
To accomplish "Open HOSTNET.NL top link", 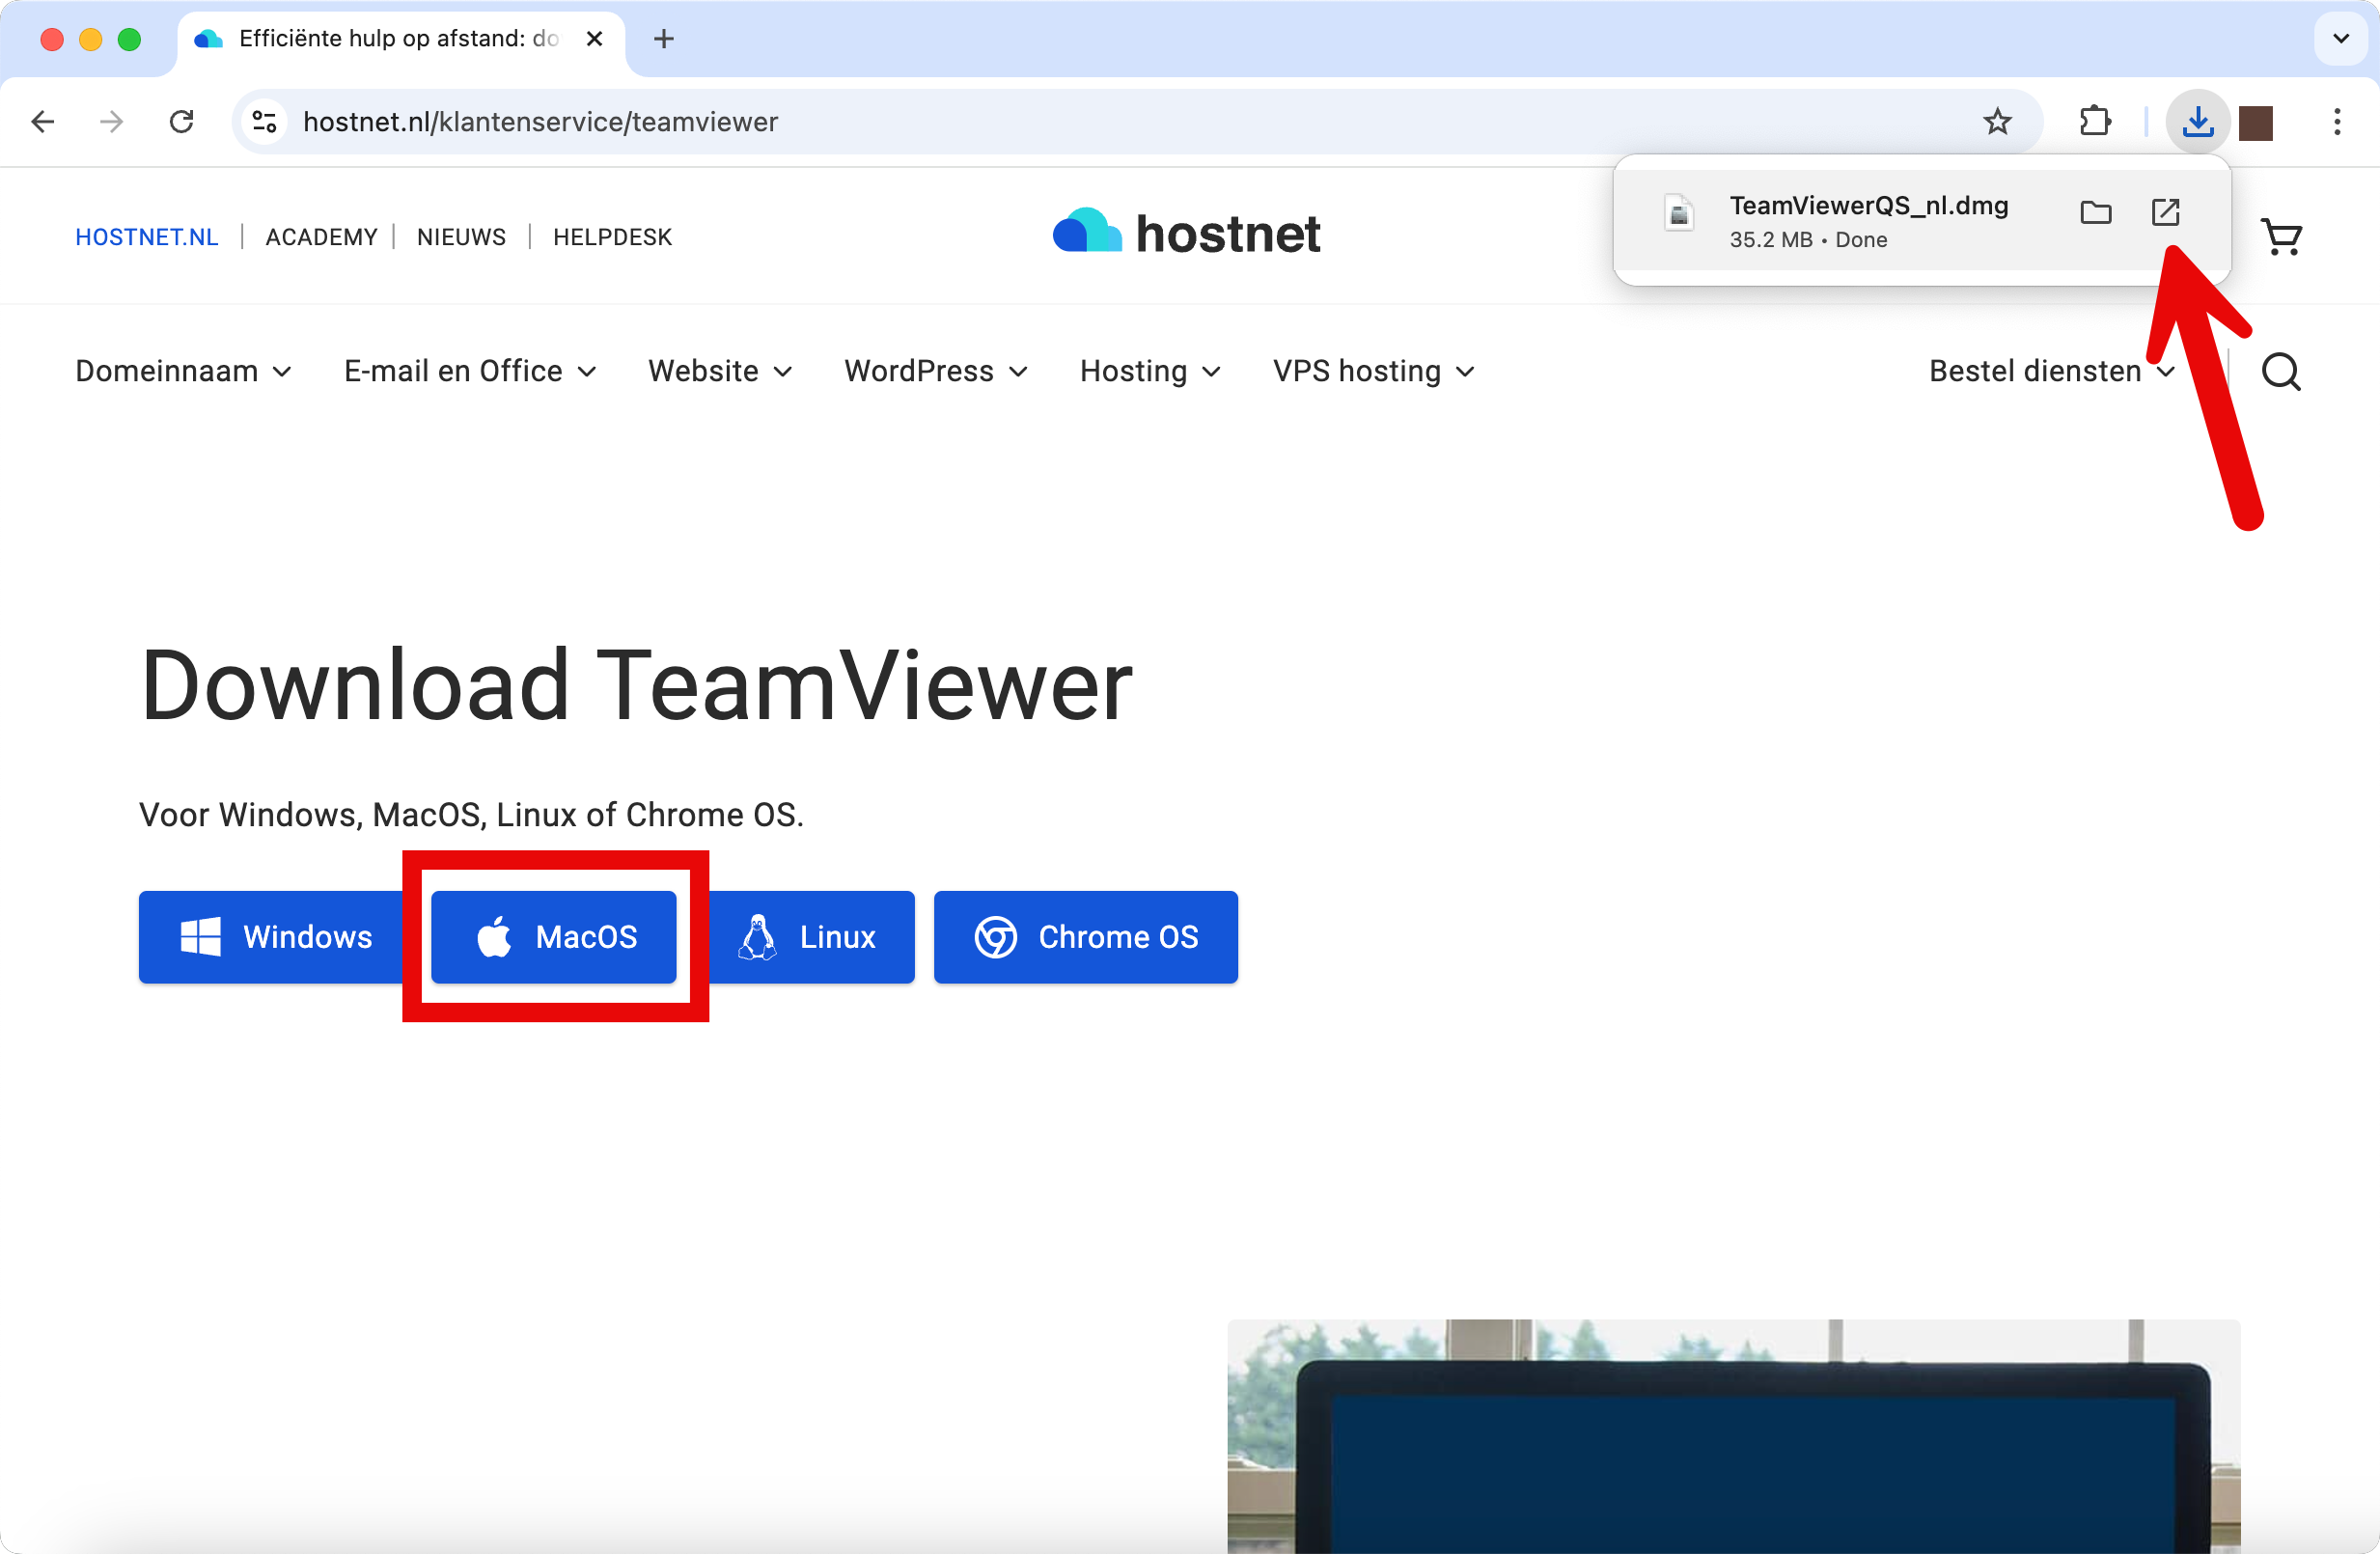I will coord(147,237).
